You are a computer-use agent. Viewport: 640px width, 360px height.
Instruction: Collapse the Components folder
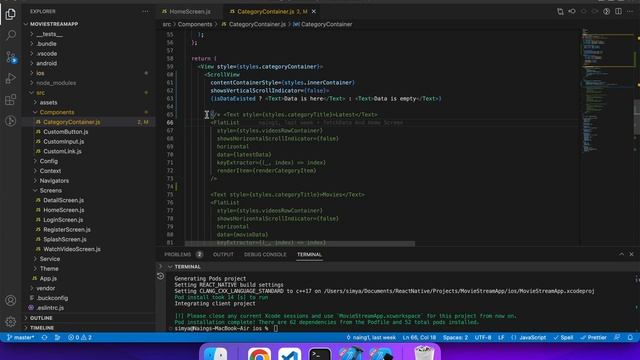tap(57, 112)
